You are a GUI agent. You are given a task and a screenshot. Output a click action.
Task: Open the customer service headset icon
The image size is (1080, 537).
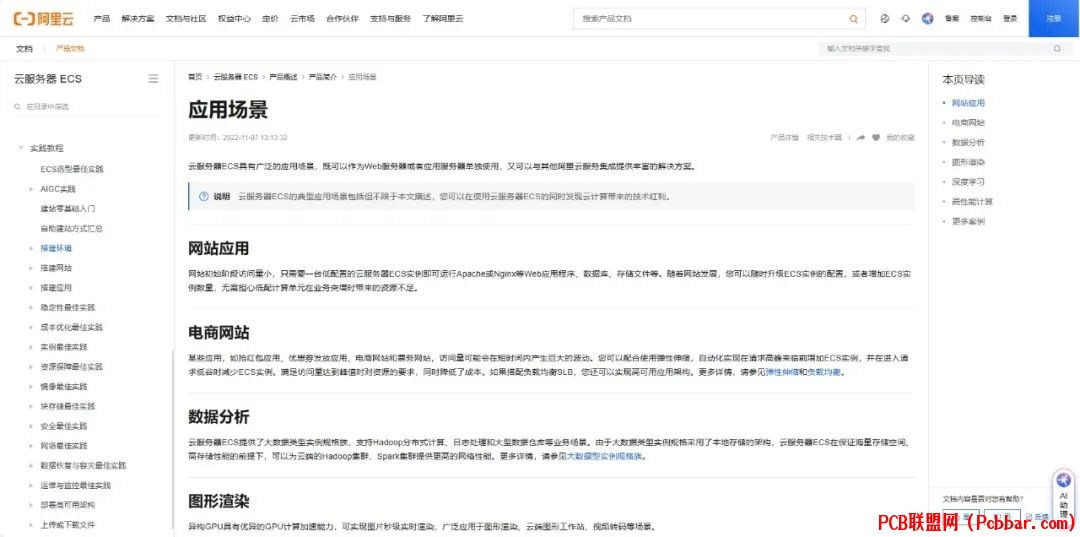click(905, 19)
